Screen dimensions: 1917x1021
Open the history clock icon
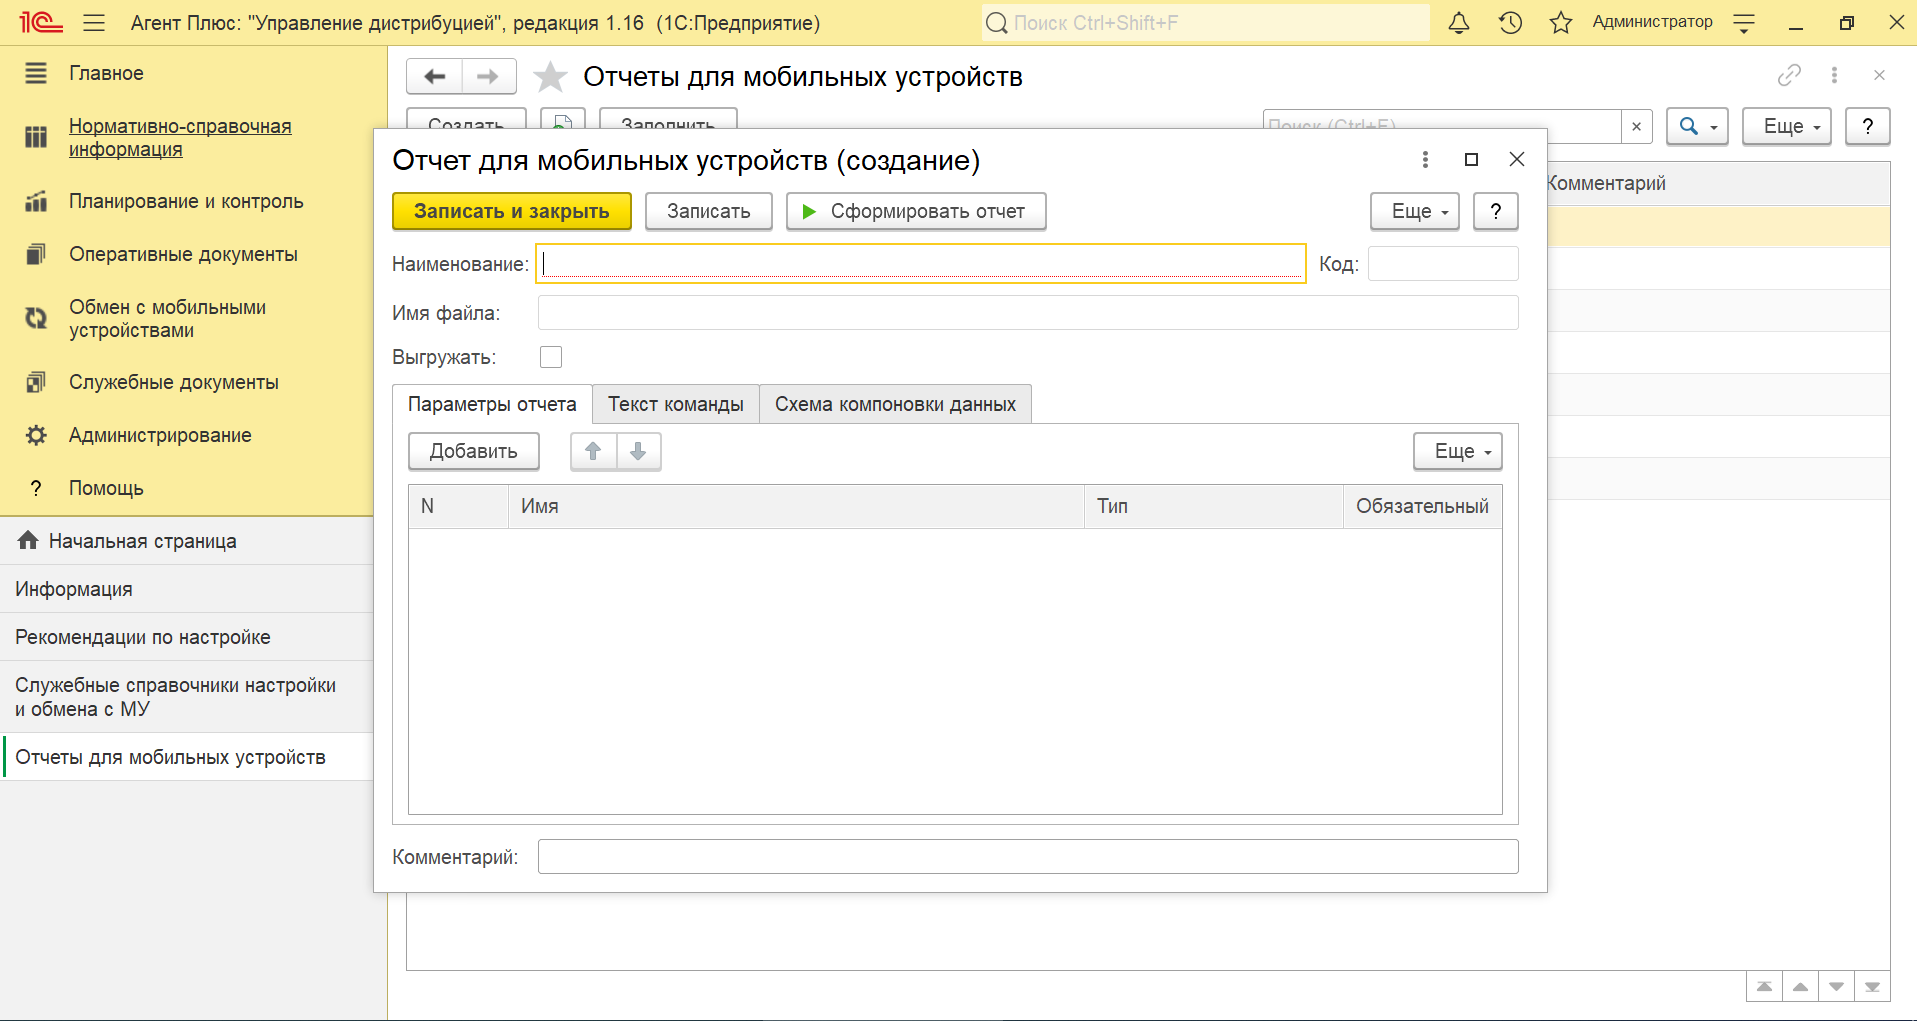coord(1510,23)
